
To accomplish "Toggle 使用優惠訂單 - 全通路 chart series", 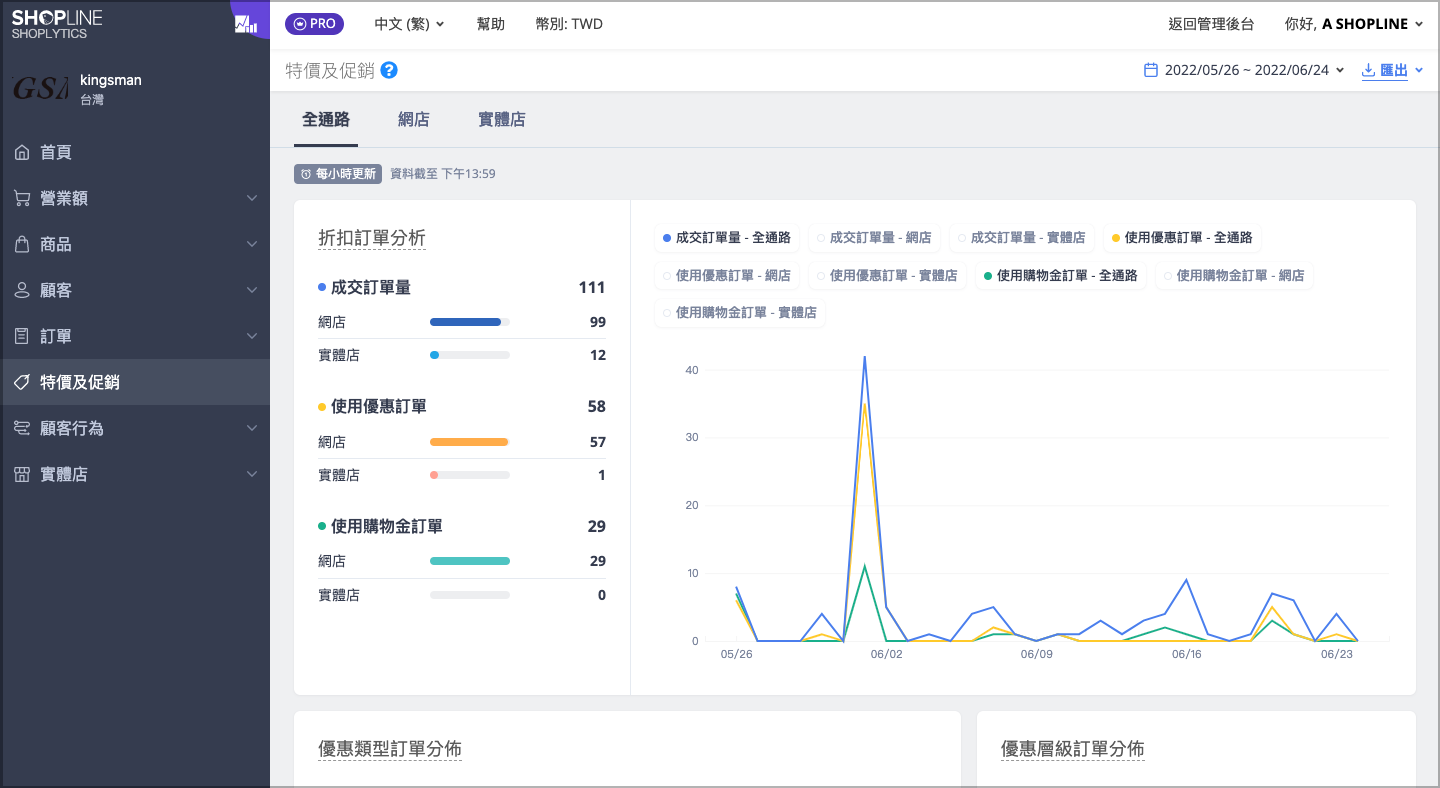I will pyautogui.click(x=1182, y=238).
